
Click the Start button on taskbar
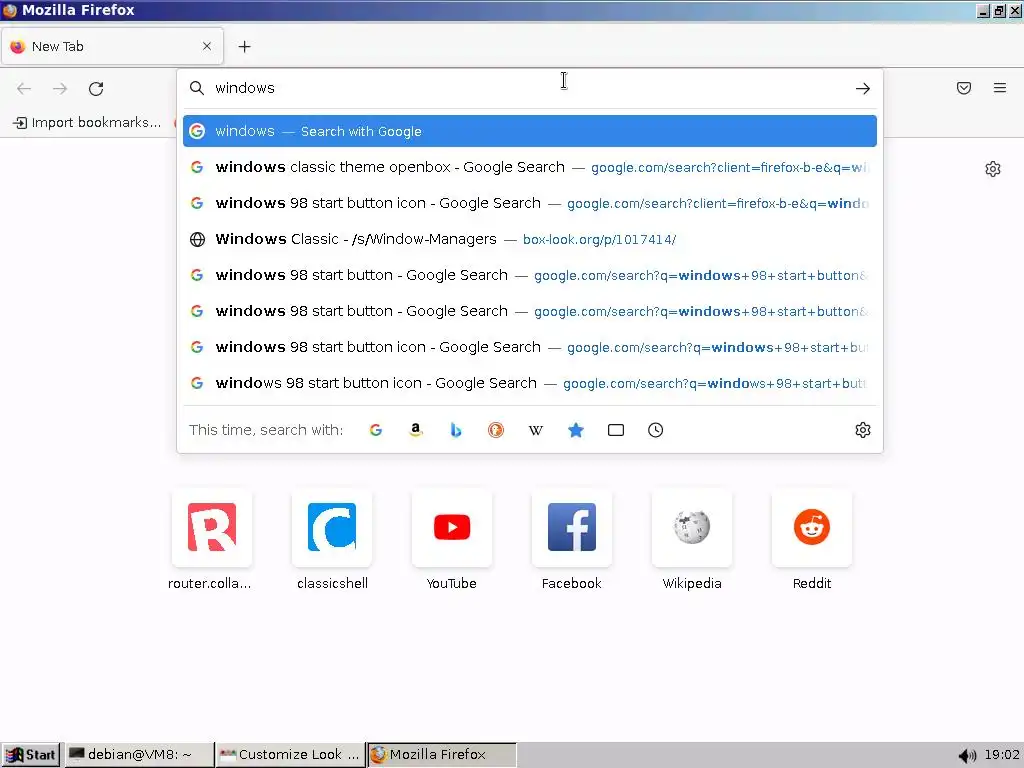[x=30, y=755]
